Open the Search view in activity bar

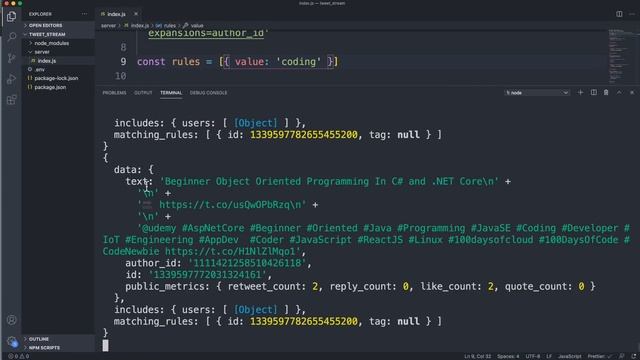(11, 37)
